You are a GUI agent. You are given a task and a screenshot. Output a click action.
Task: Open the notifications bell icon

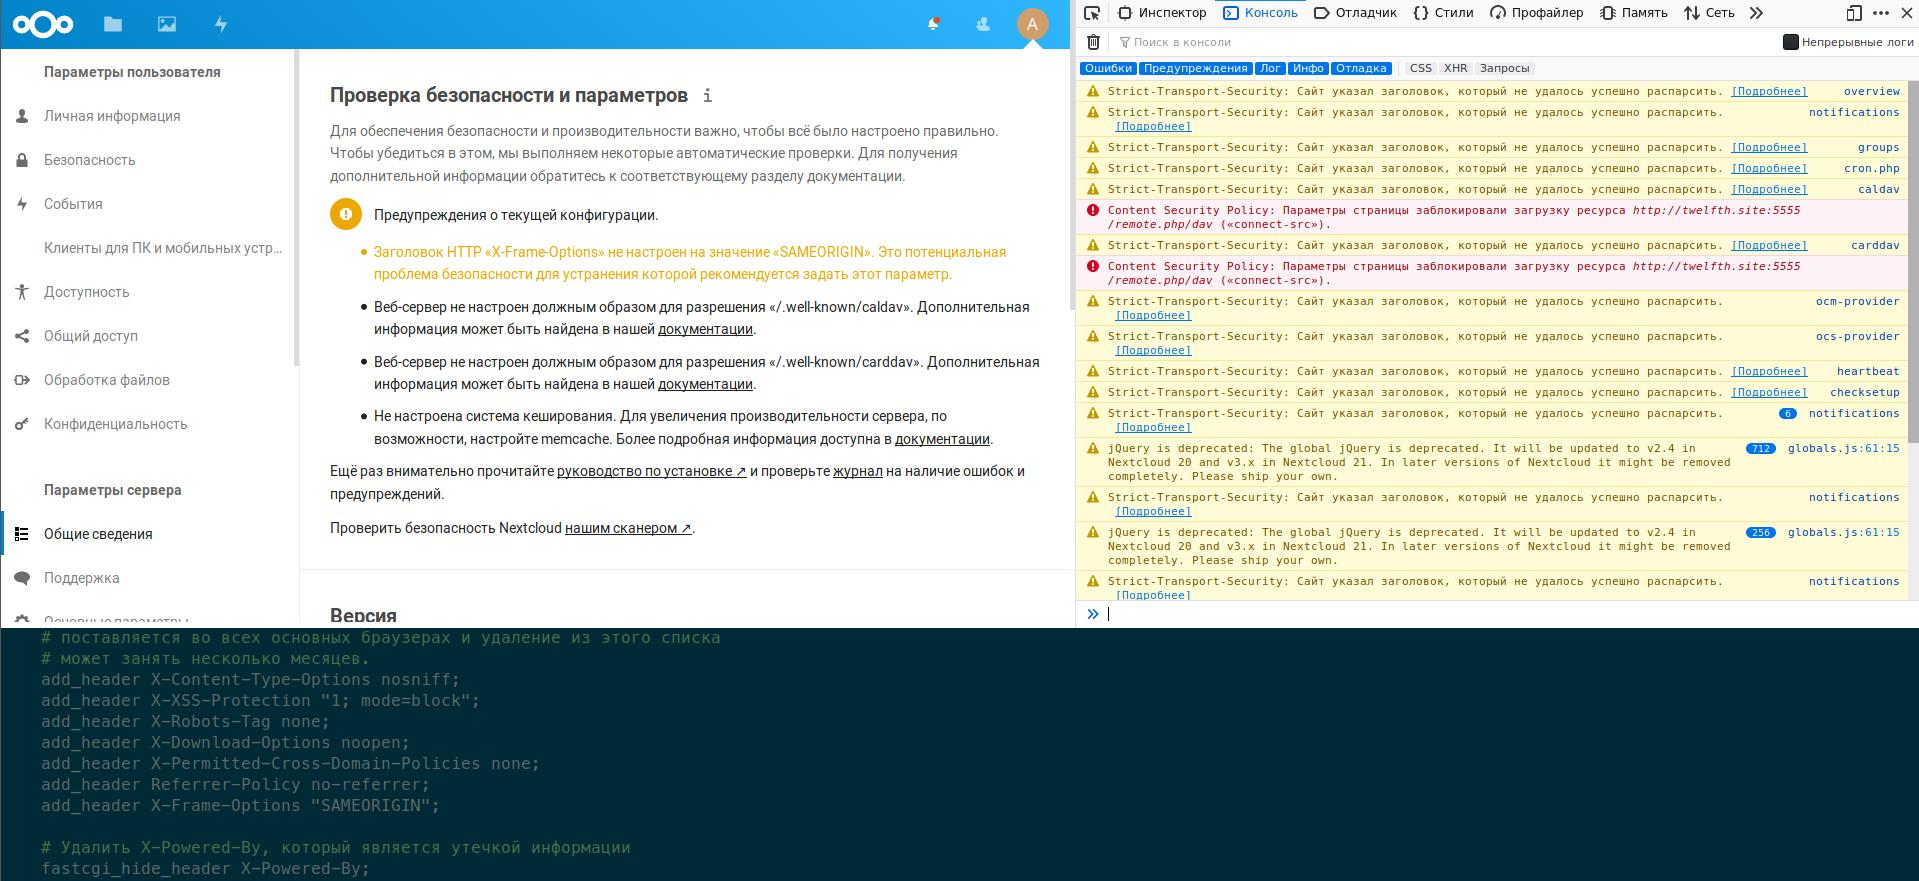pos(933,24)
